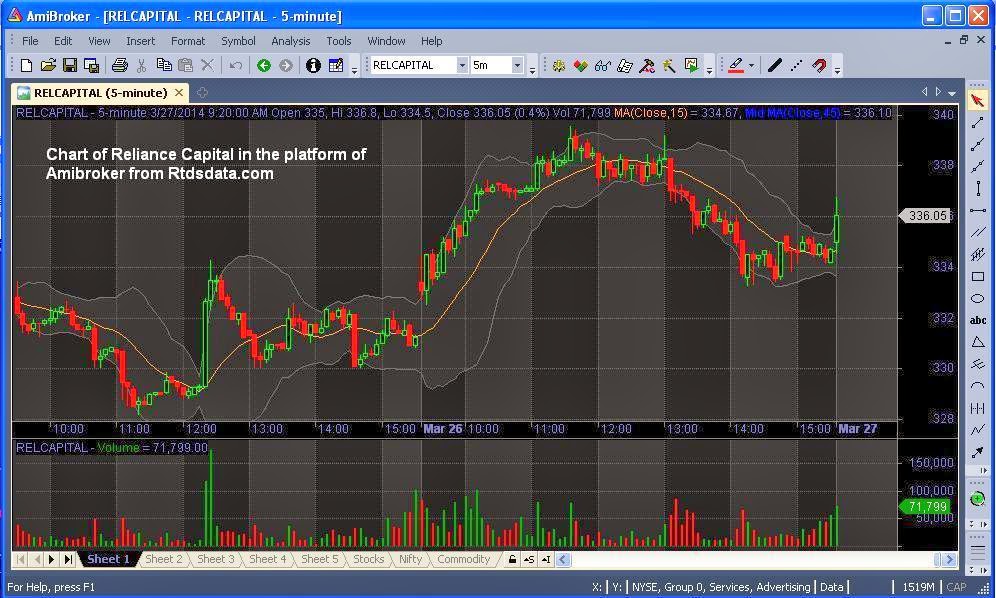Open the RELCAPITAL symbol dropdown
The height and width of the screenshot is (598, 996).
(x=462, y=65)
